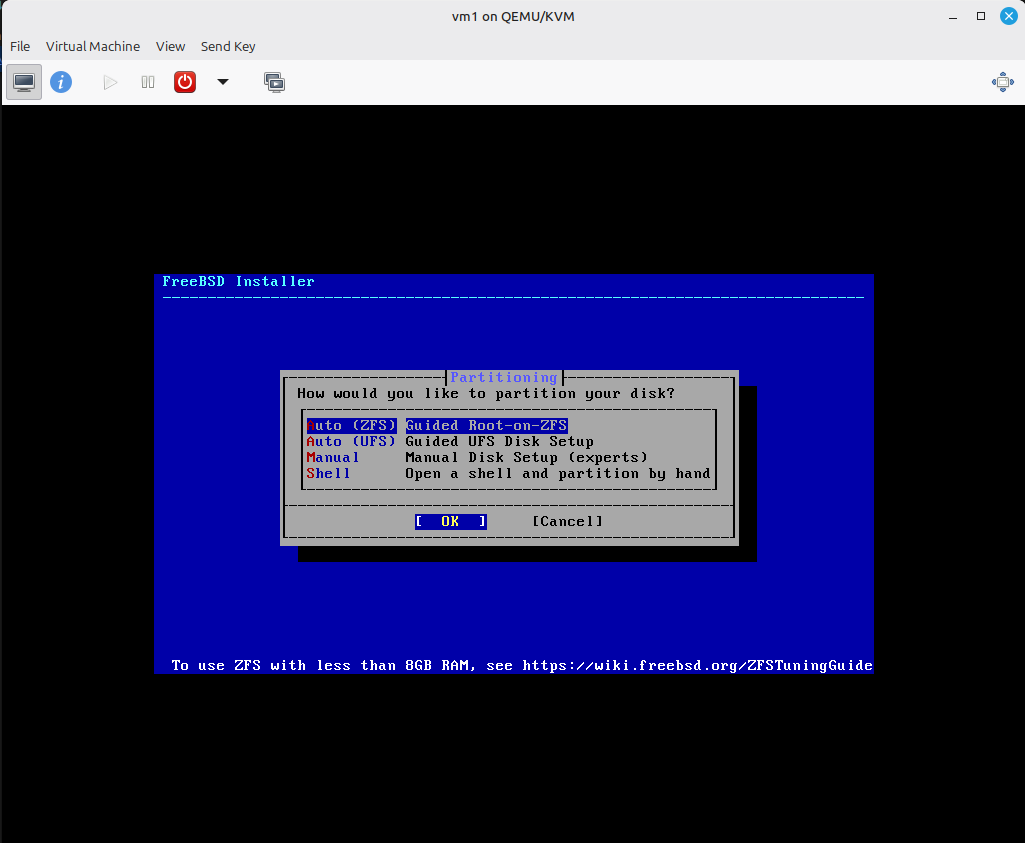This screenshot has height=843, width=1025.
Task: Open the Send Key menu
Action: tap(228, 46)
